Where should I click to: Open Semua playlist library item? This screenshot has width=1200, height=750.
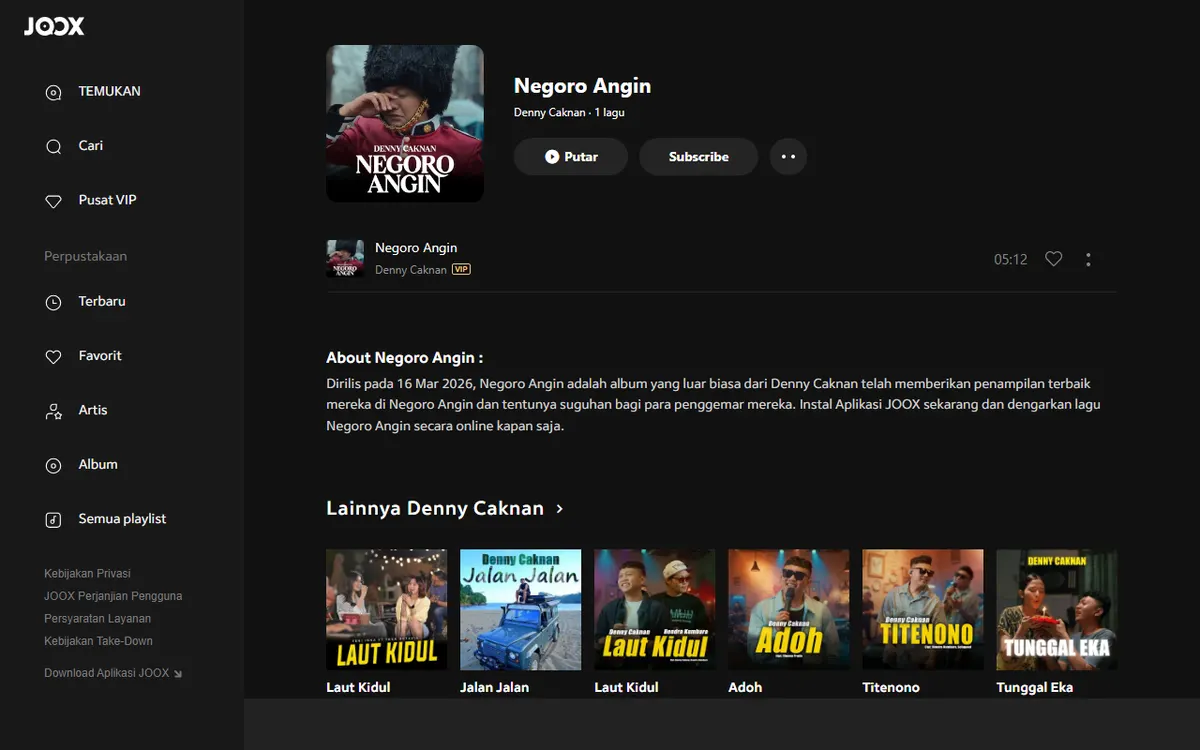pos(122,519)
